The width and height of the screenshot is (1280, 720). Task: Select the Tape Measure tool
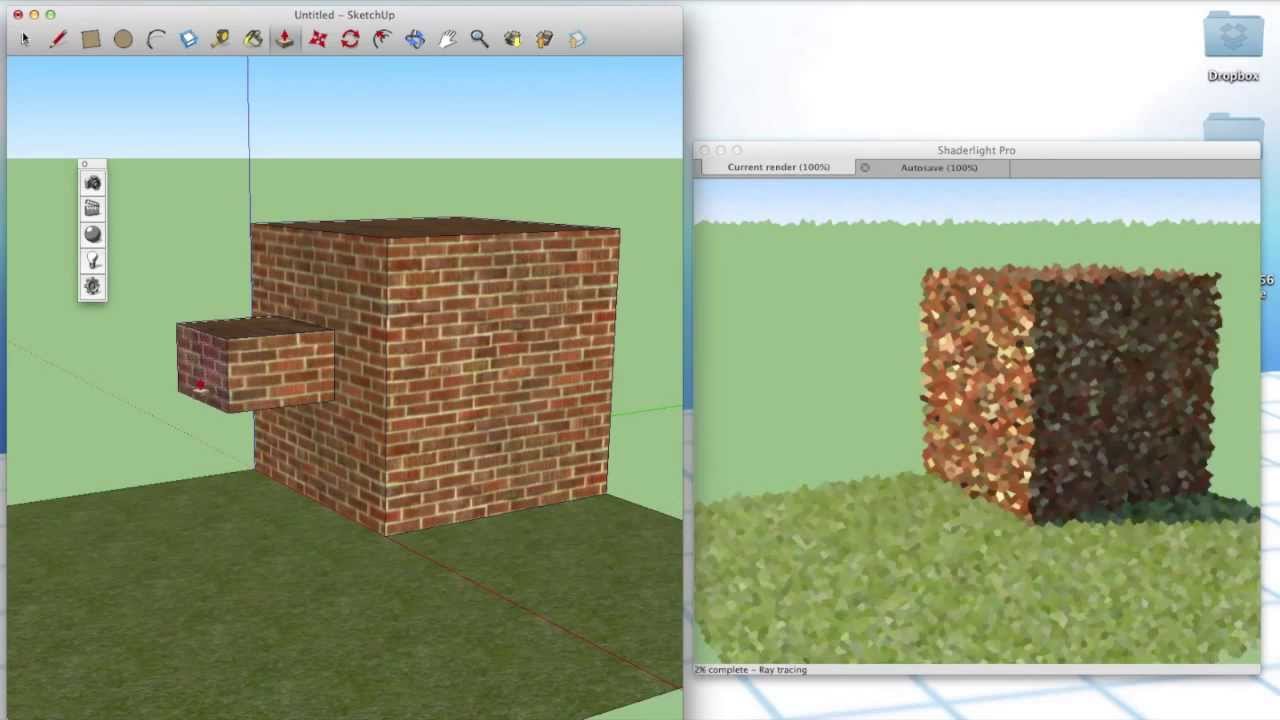(221, 39)
